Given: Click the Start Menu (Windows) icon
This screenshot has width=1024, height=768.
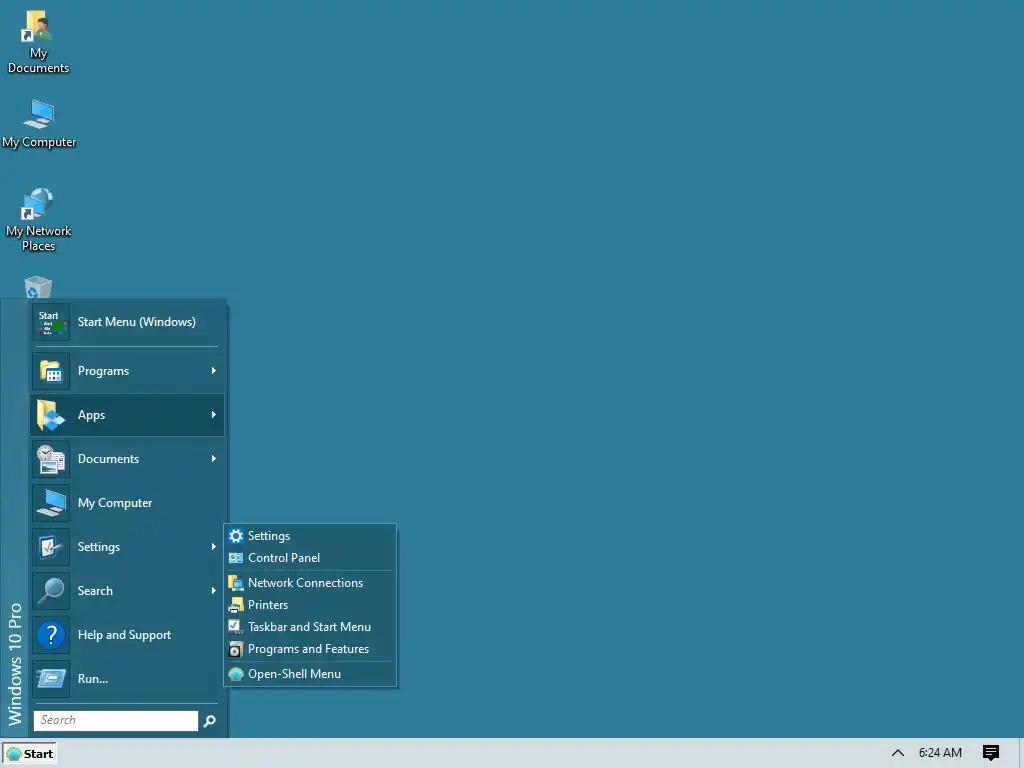Looking at the screenshot, I should pyautogui.click(x=51, y=322).
